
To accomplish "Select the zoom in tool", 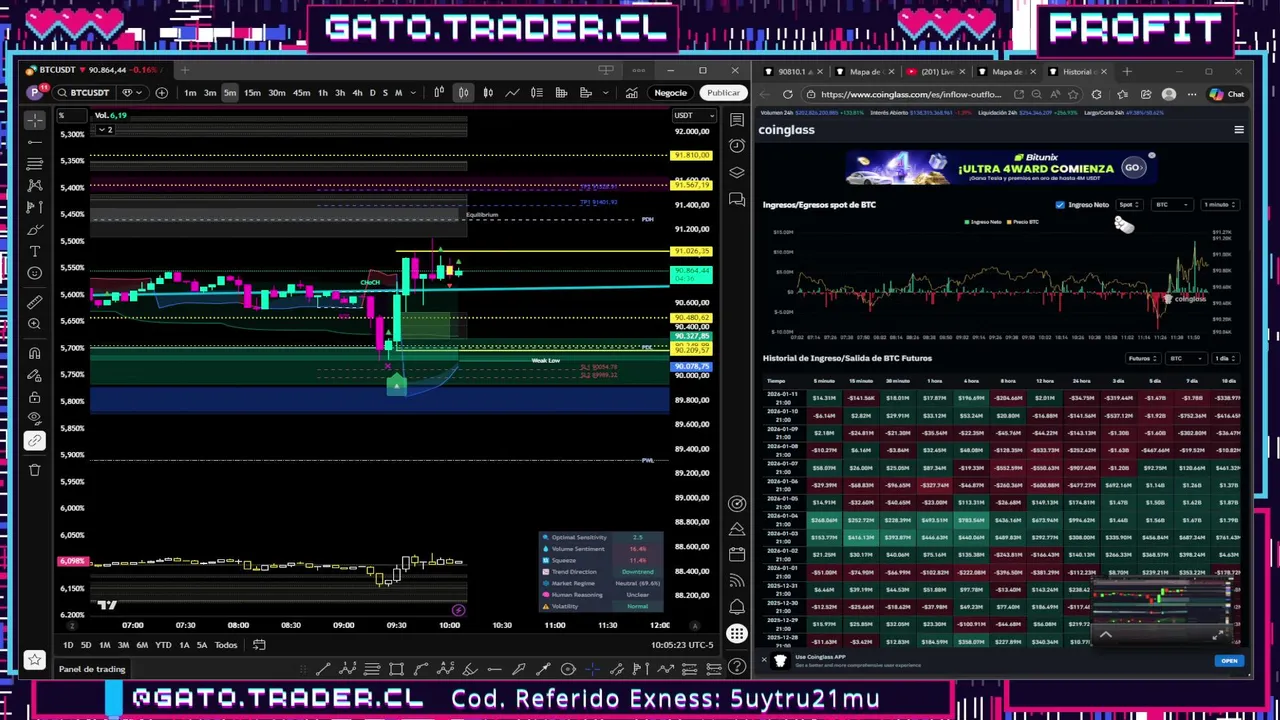I will (35, 324).
